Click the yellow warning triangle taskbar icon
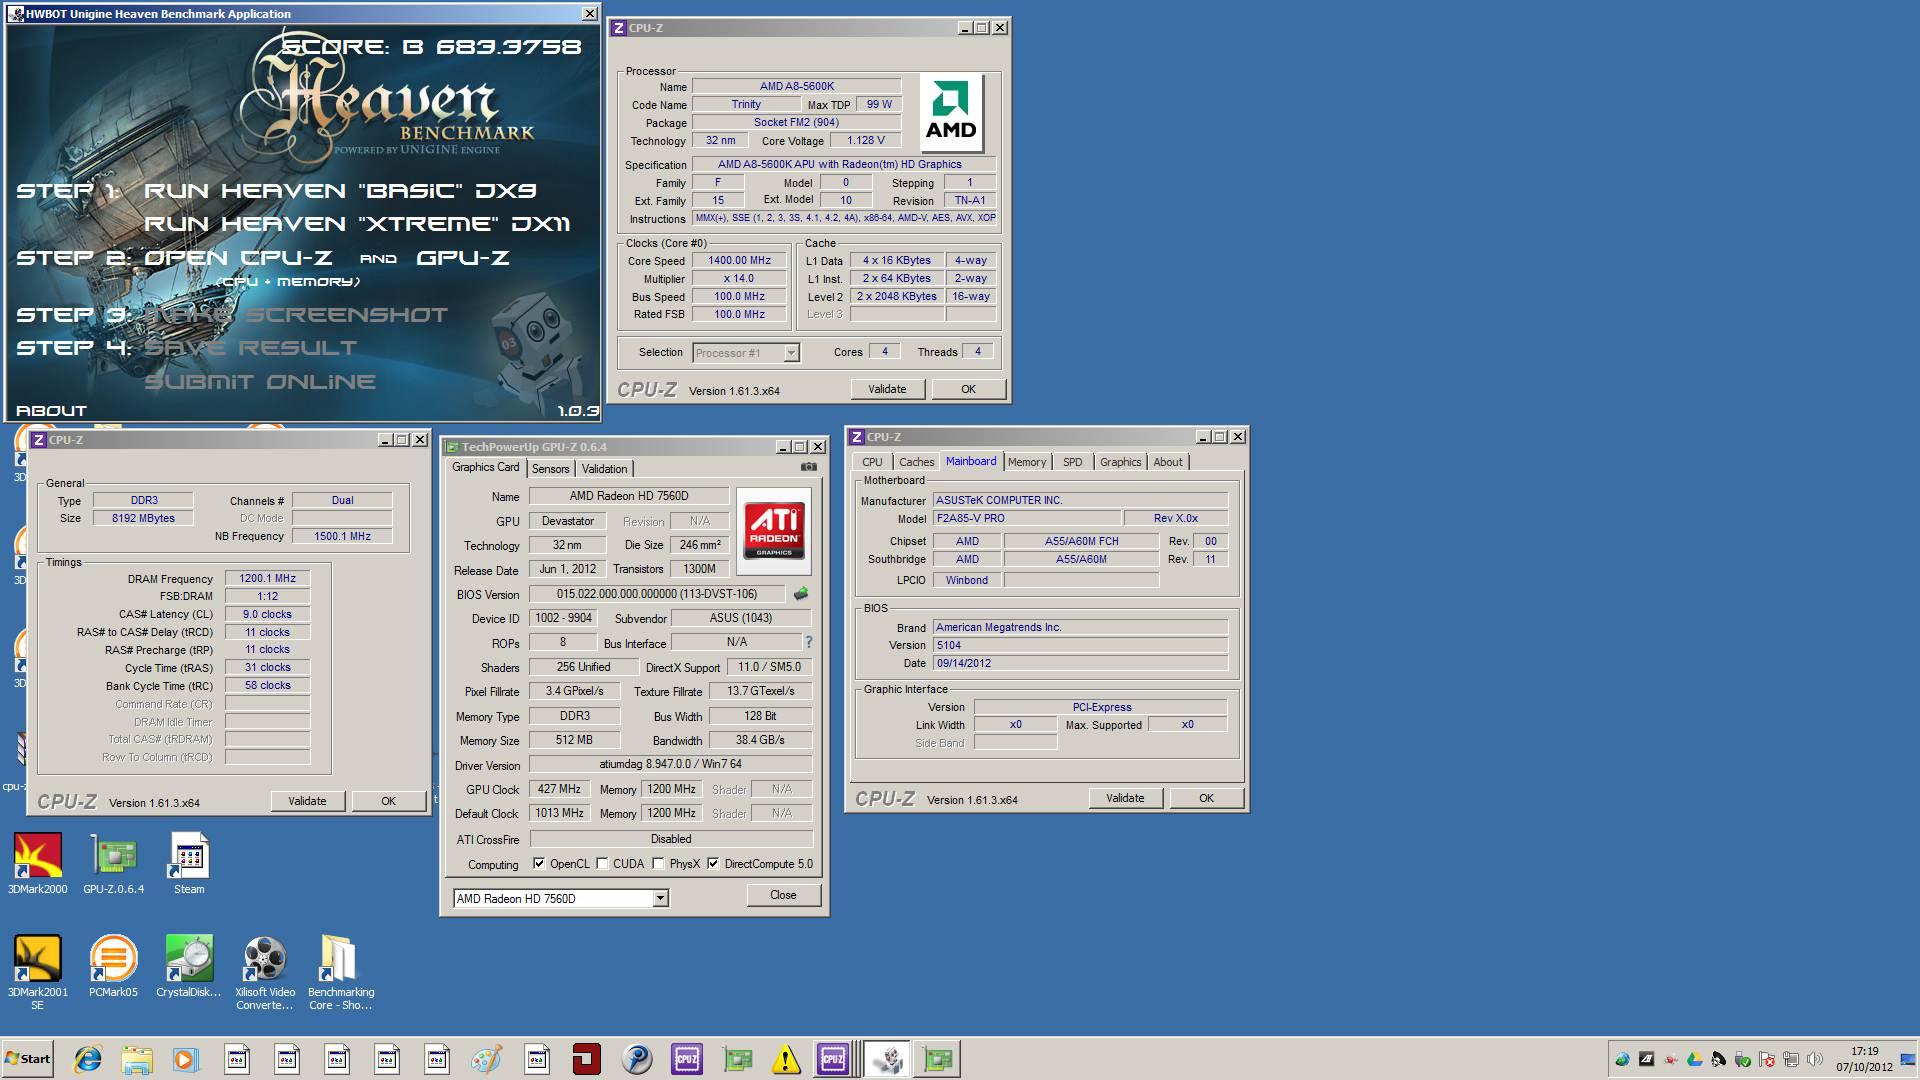Viewport: 1920px width, 1080px height. pyautogui.click(x=786, y=1059)
